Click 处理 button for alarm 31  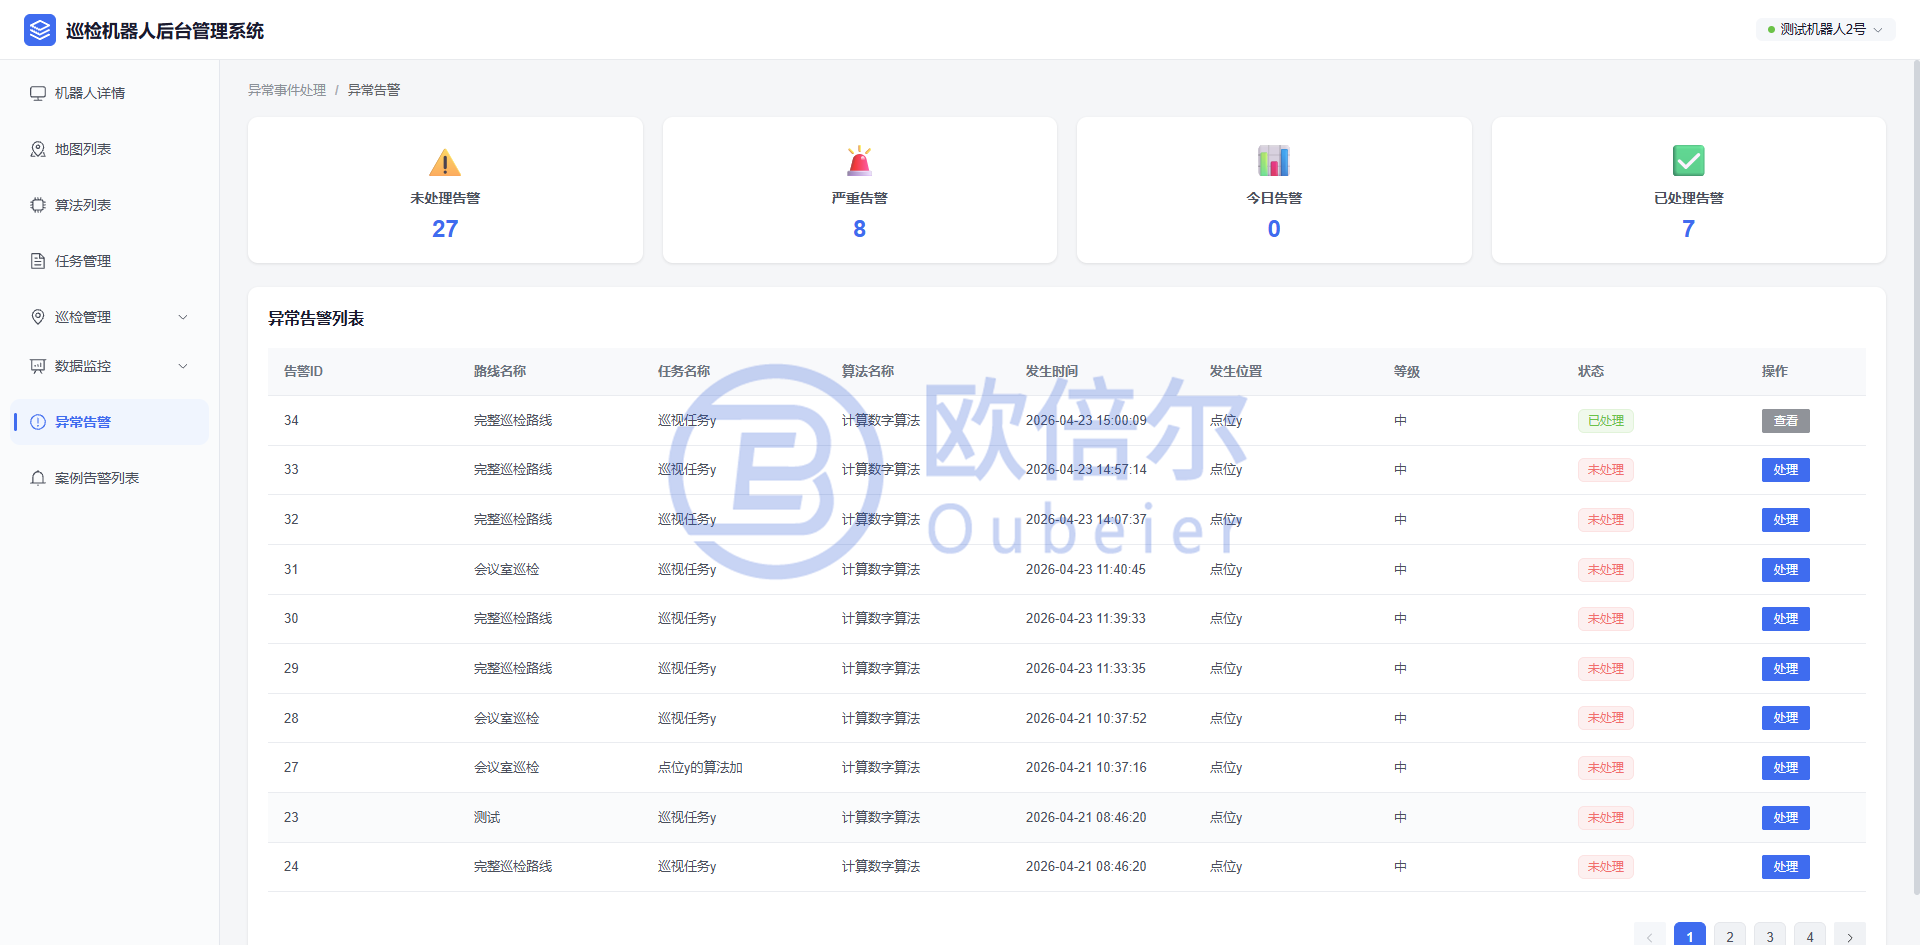click(x=1785, y=570)
